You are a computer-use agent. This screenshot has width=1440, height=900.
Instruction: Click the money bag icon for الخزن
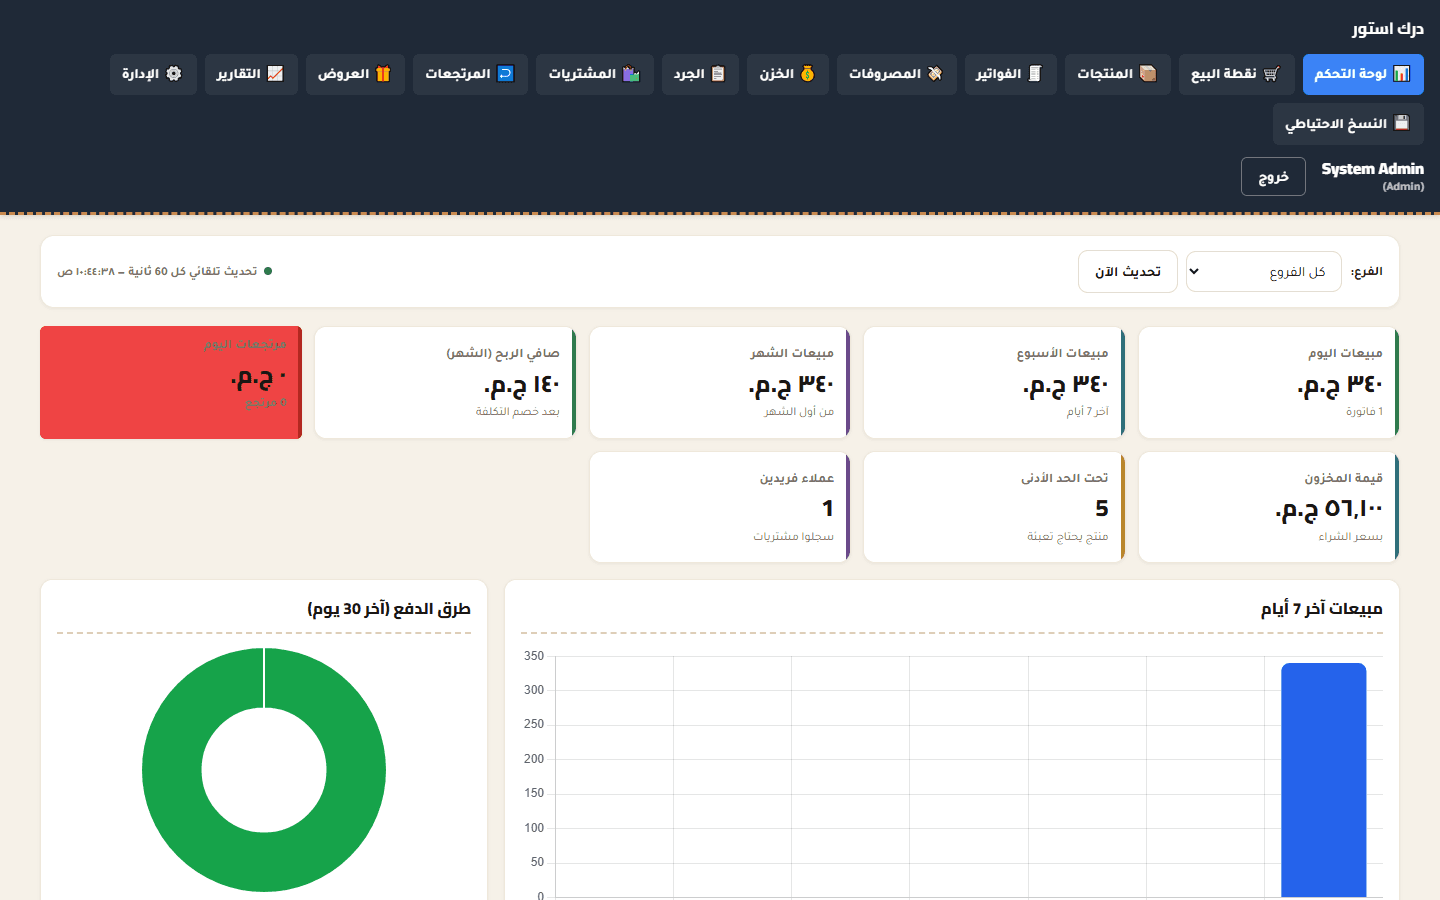[x=807, y=74]
